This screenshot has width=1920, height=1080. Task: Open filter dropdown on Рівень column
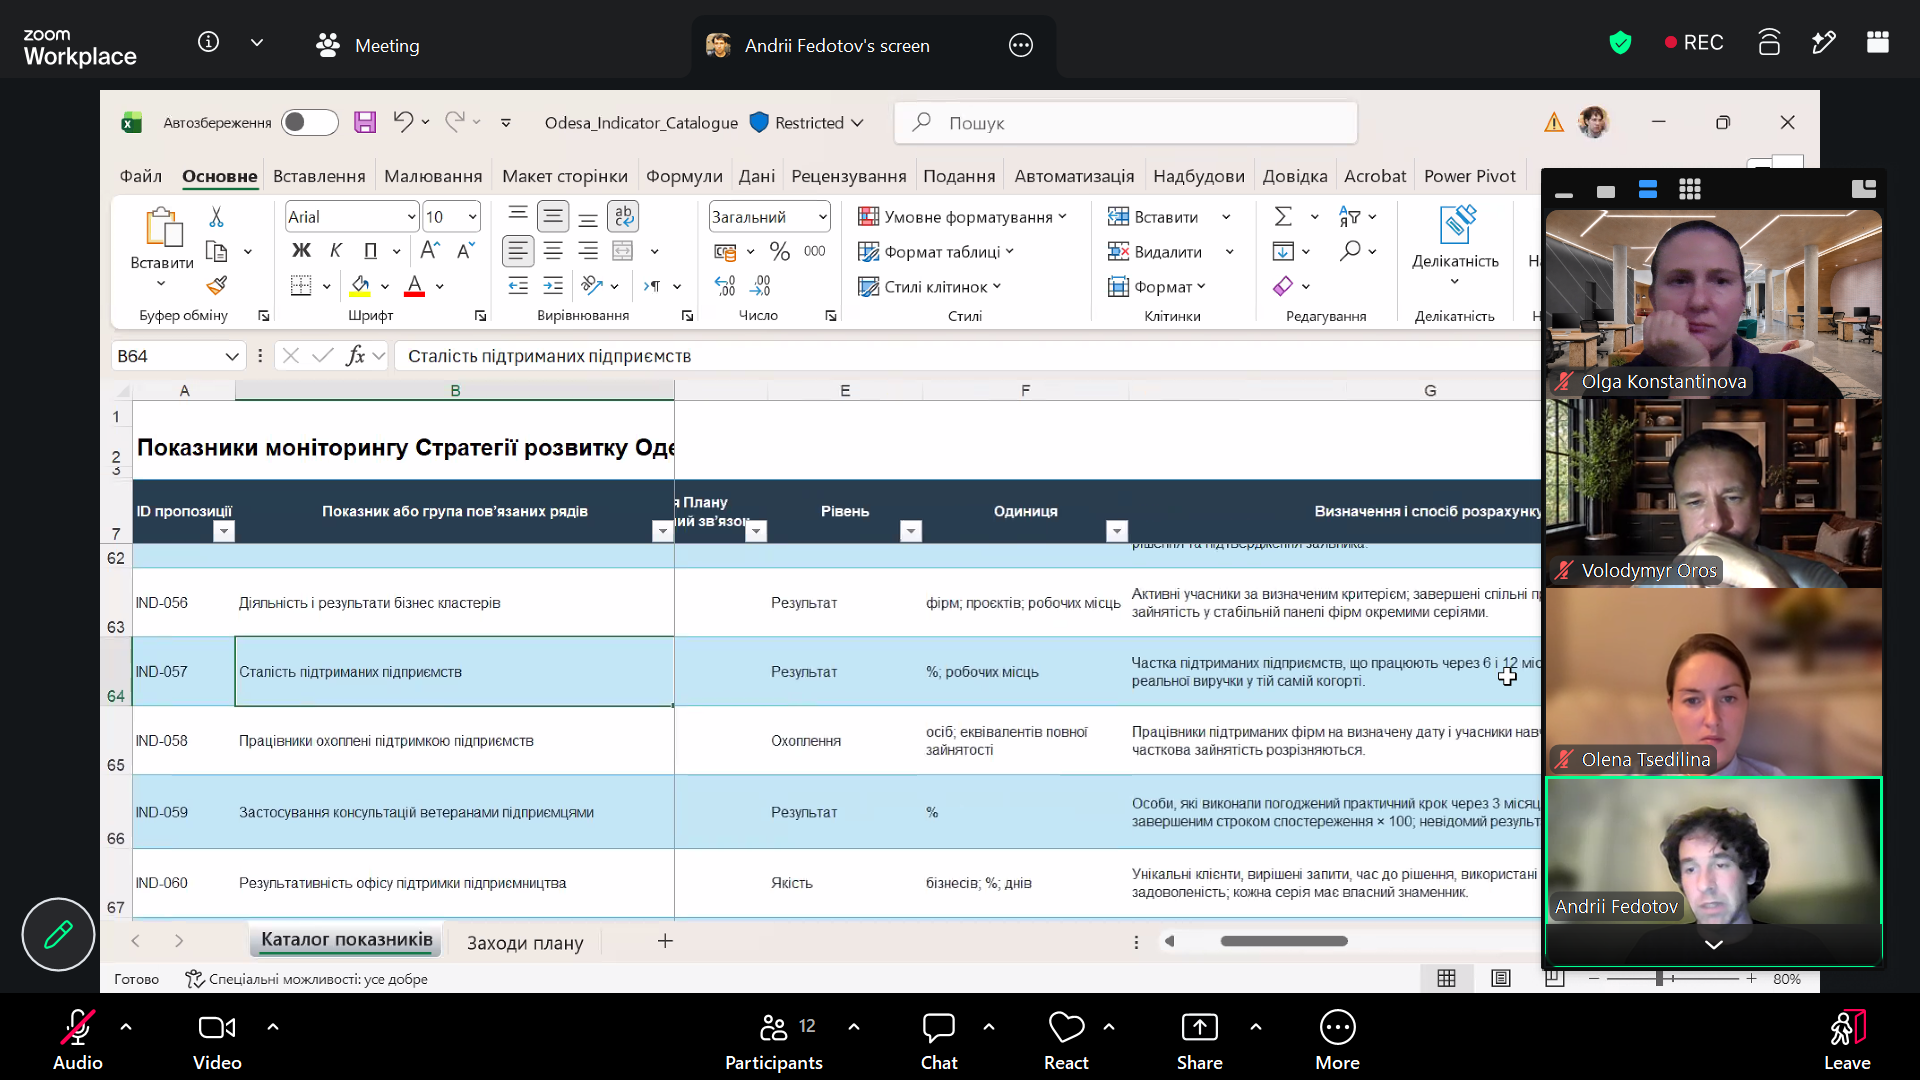(x=910, y=531)
